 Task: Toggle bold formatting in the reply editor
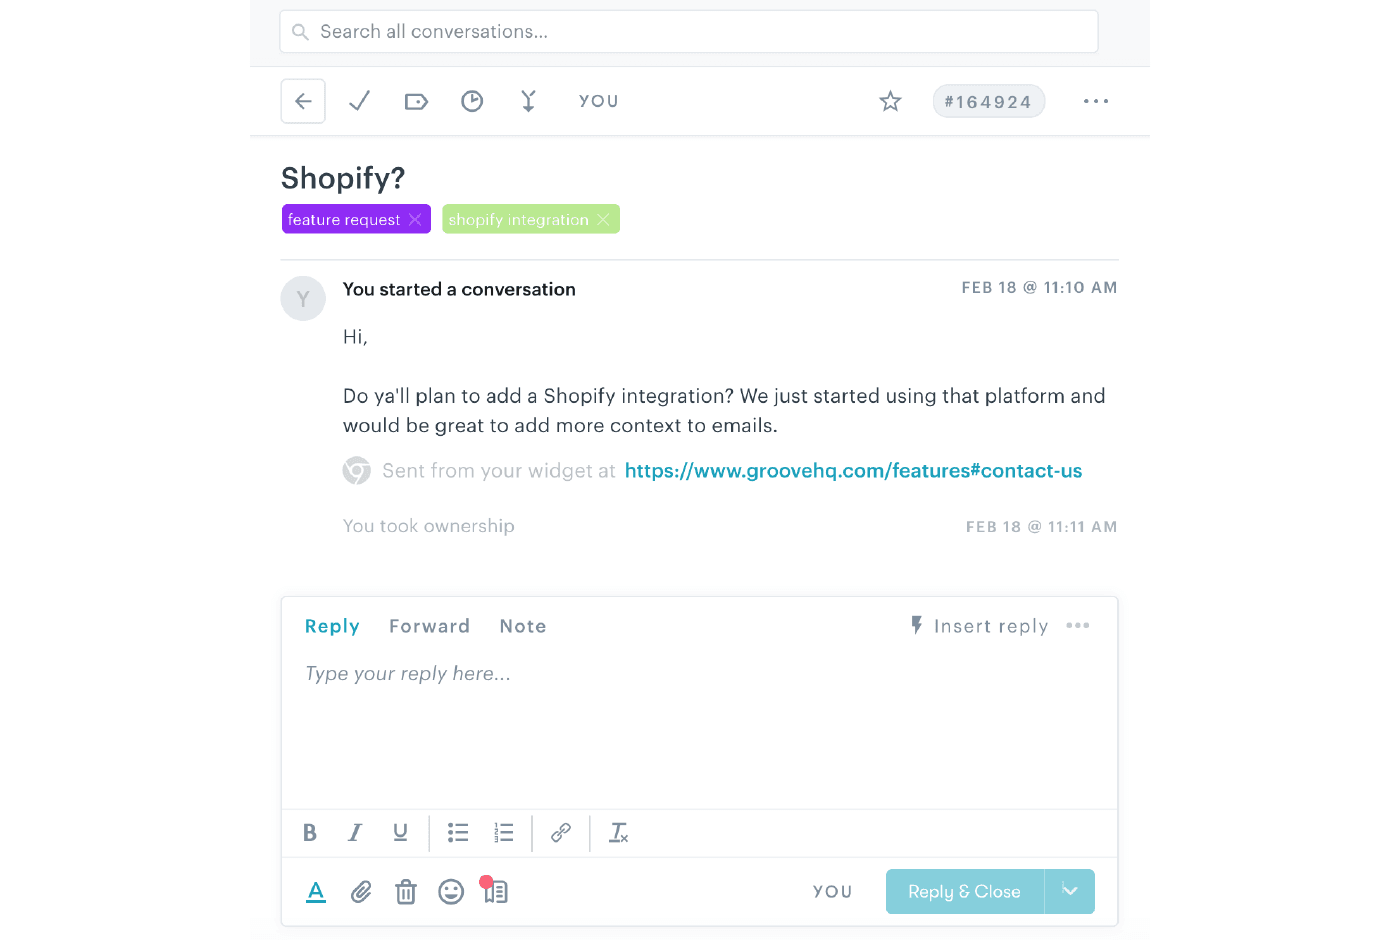click(310, 832)
